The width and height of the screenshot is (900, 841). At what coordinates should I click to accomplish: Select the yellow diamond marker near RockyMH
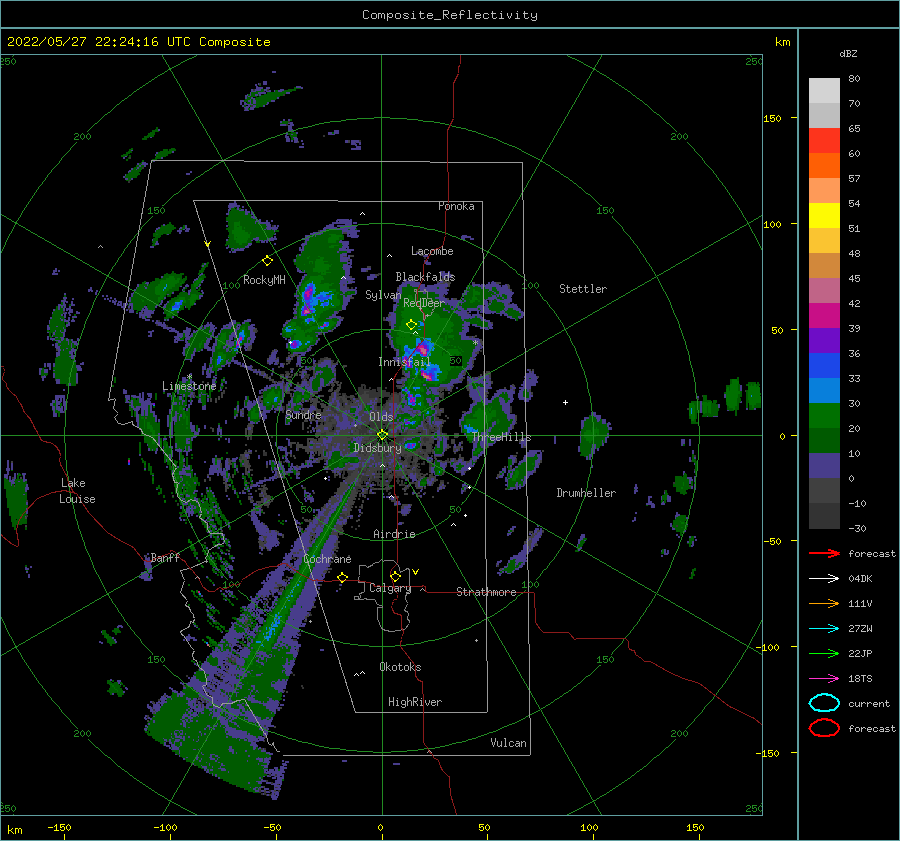coord(267,261)
